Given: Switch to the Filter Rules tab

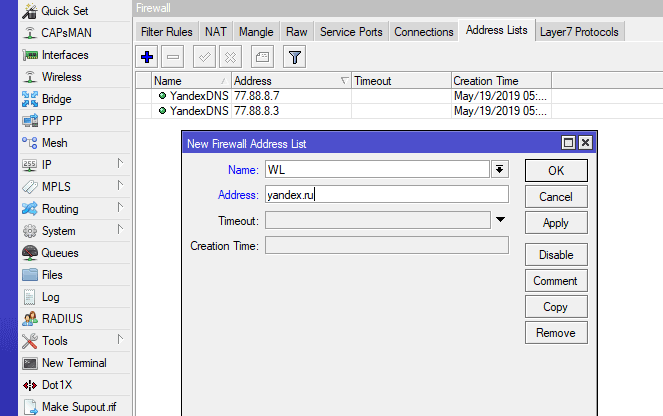Looking at the screenshot, I should (x=167, y=32).
